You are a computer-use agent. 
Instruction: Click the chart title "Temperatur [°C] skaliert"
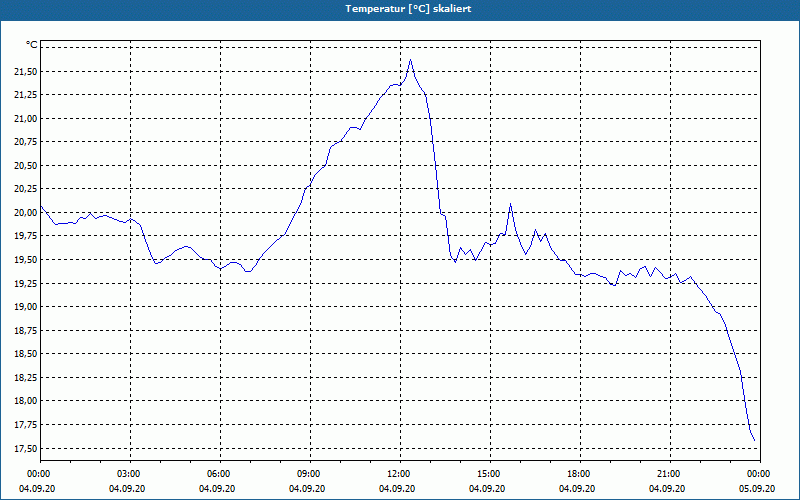point(408,9)
